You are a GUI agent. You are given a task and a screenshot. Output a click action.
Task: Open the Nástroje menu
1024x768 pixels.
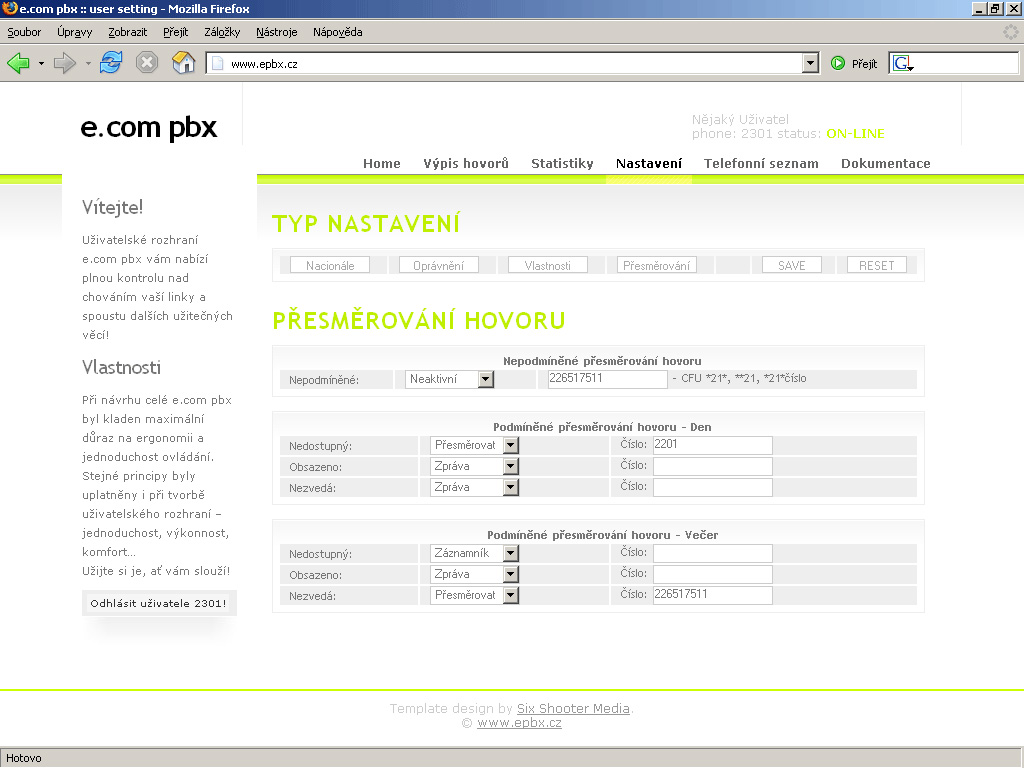tap(276, 32)
